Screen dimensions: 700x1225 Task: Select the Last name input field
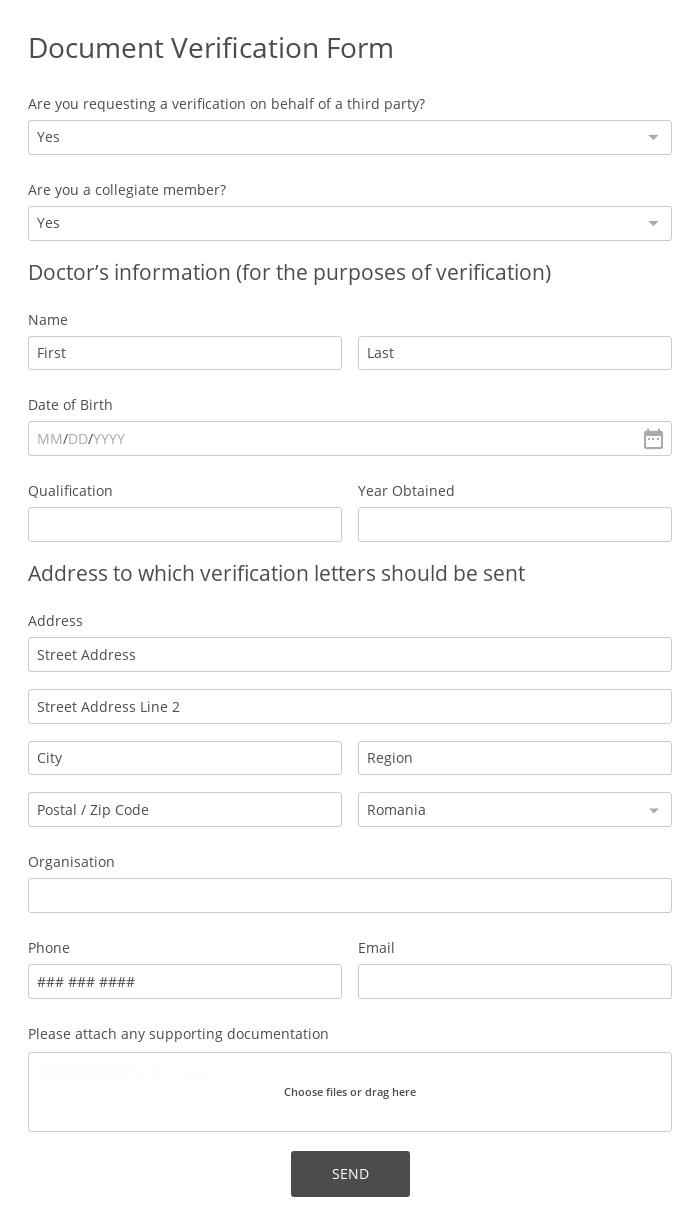click(x=515, y=352)
